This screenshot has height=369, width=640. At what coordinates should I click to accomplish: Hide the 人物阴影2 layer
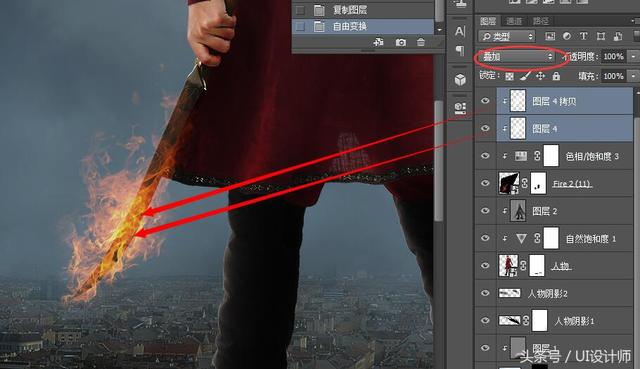coord(485,293)
